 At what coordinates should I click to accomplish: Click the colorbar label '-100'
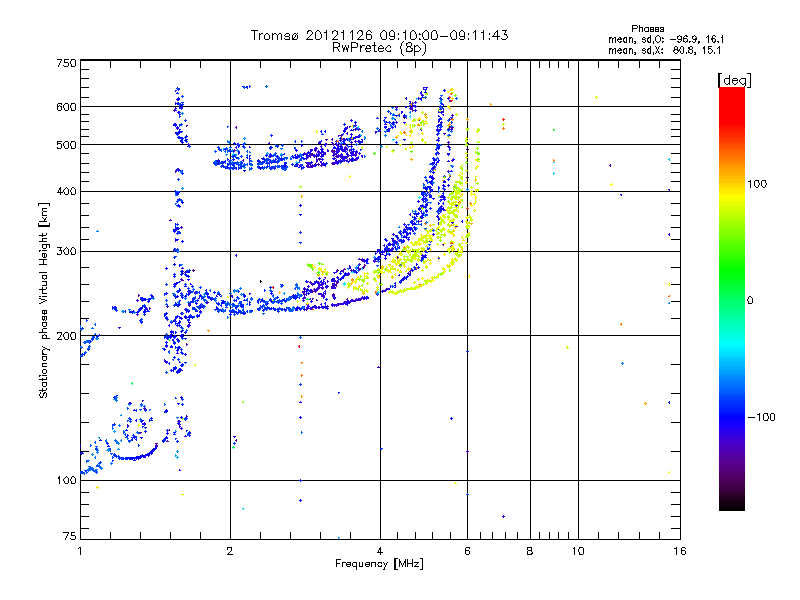(761, 417)
